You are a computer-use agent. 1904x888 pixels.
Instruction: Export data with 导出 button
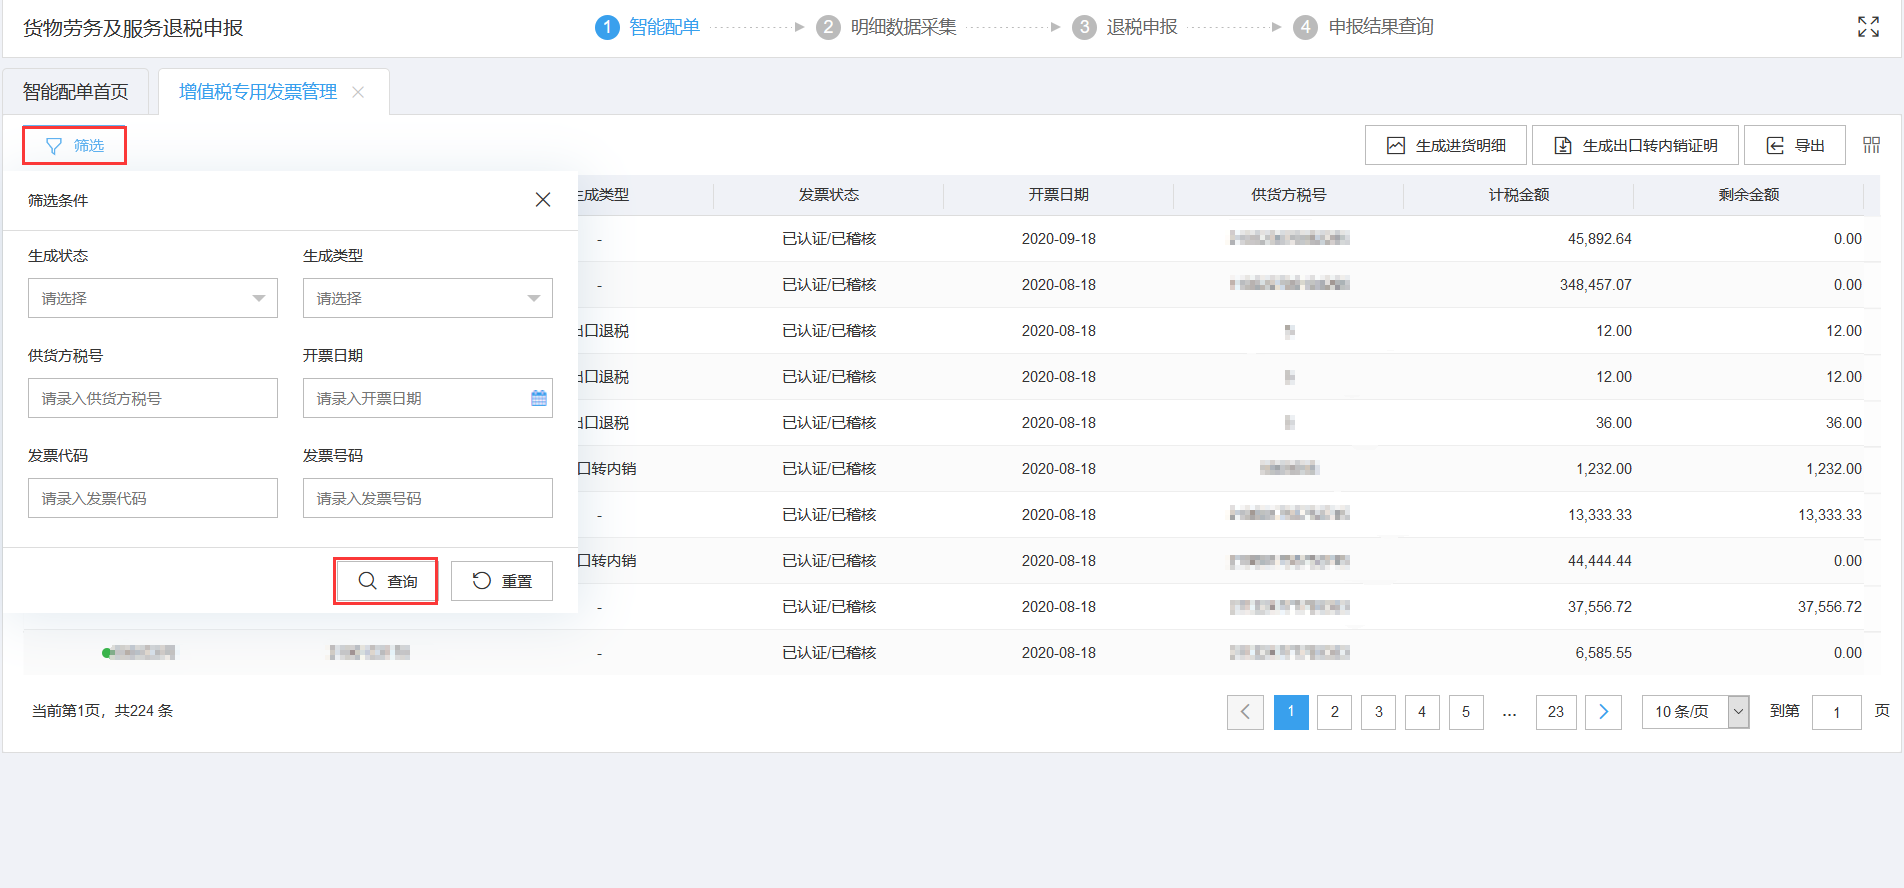(x=1794, y=146)
